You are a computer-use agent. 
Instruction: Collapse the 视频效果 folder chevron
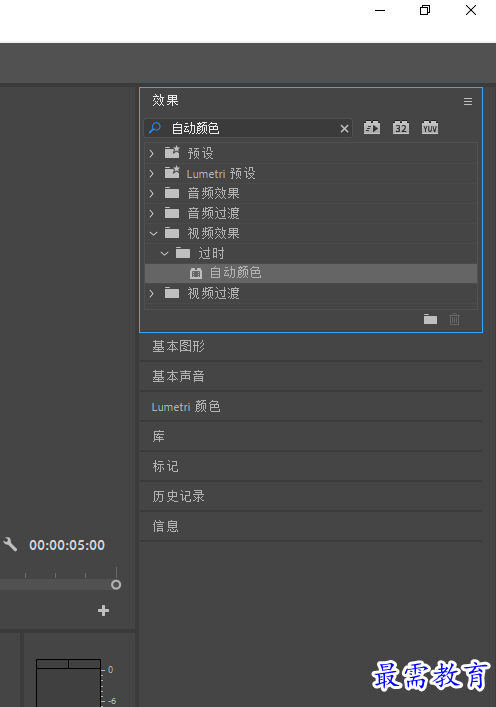153,234
